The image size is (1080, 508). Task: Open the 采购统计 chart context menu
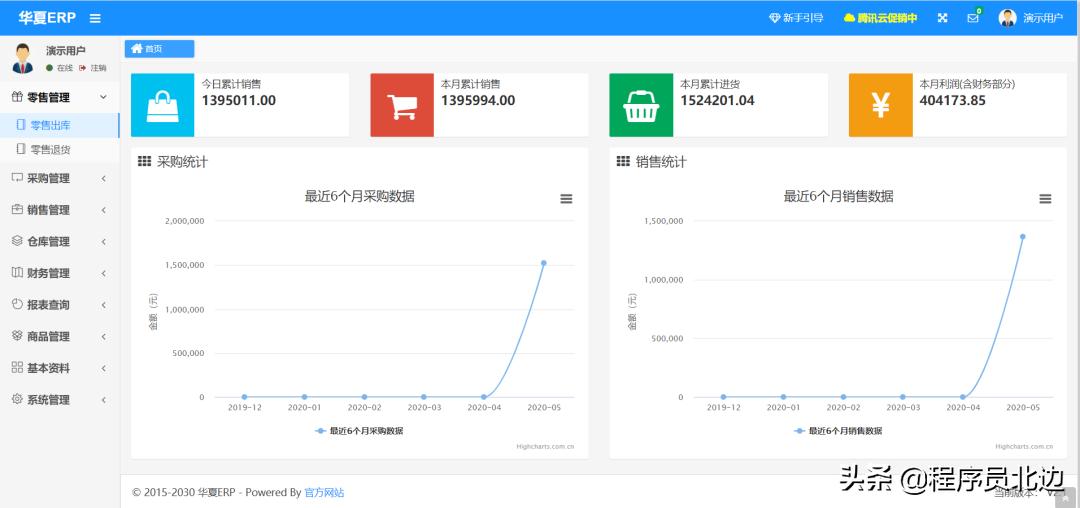tap(566, 199)
